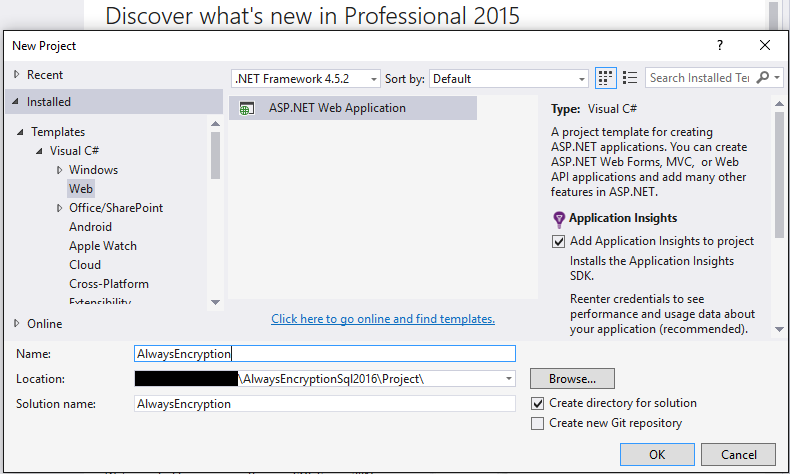This screenshot has height=474, width=790.
Task: Select the Android template category
Action: (90, 227)
